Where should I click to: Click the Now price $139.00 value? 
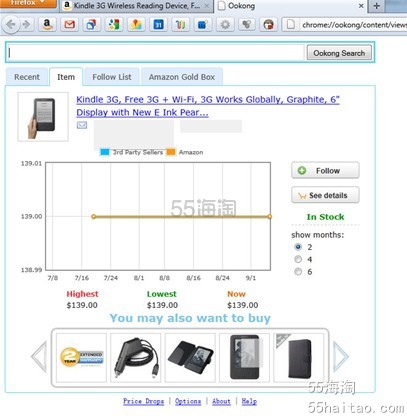pos(243,305)
